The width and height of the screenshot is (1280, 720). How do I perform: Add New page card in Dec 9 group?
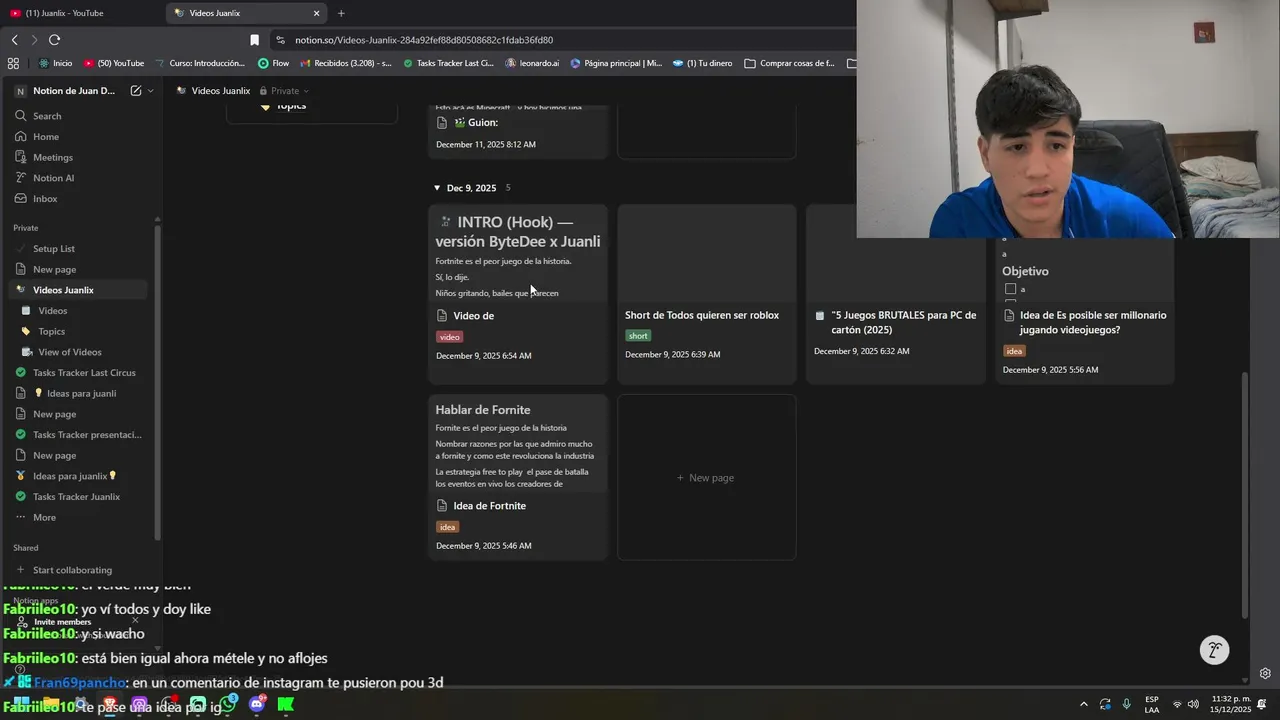(x=707, y=477)
